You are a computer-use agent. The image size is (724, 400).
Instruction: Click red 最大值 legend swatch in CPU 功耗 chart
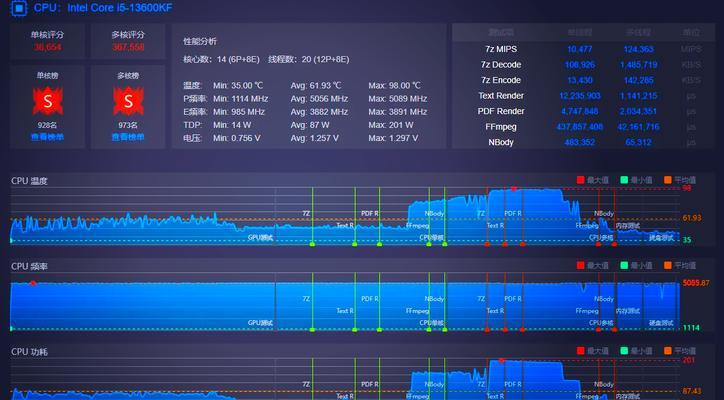(580, 351)
